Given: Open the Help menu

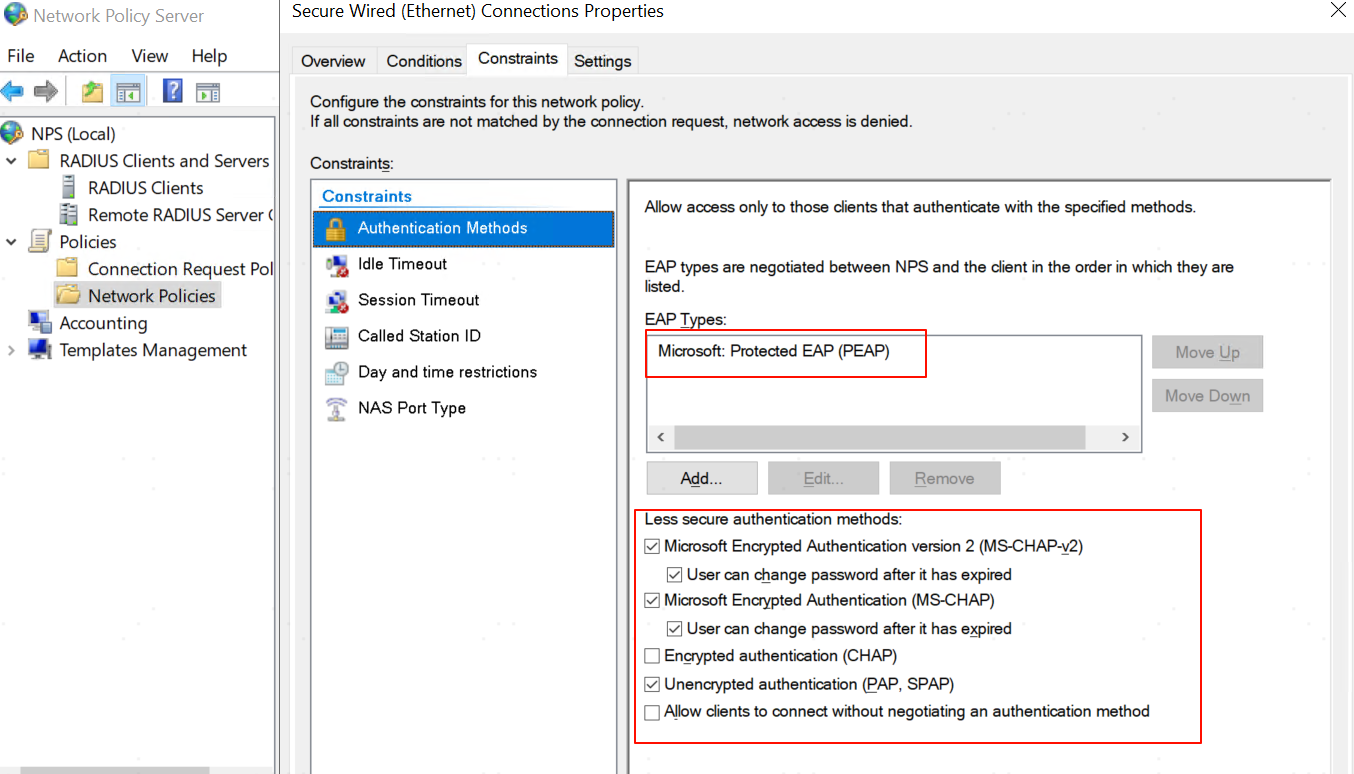Looking at the screenshot, I should pyautogui.click(x=209, y=56).
